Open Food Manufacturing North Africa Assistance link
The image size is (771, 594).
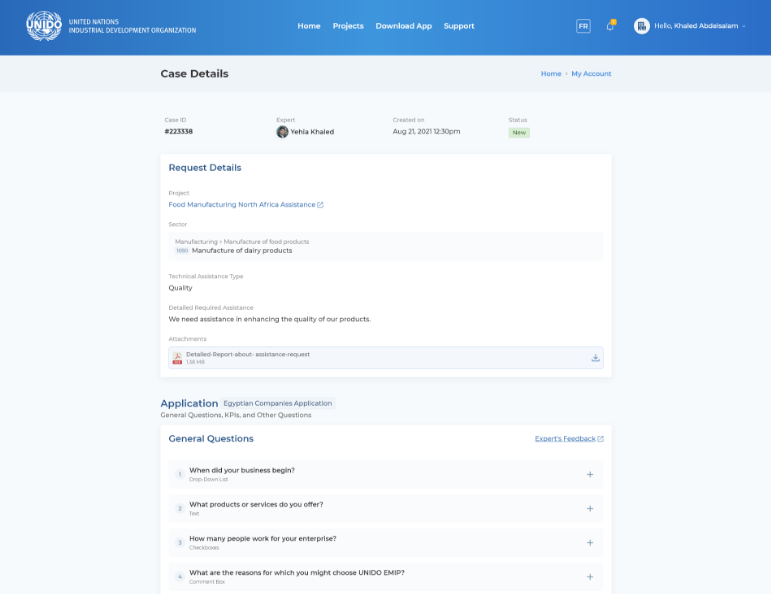(x=241, y=205)
